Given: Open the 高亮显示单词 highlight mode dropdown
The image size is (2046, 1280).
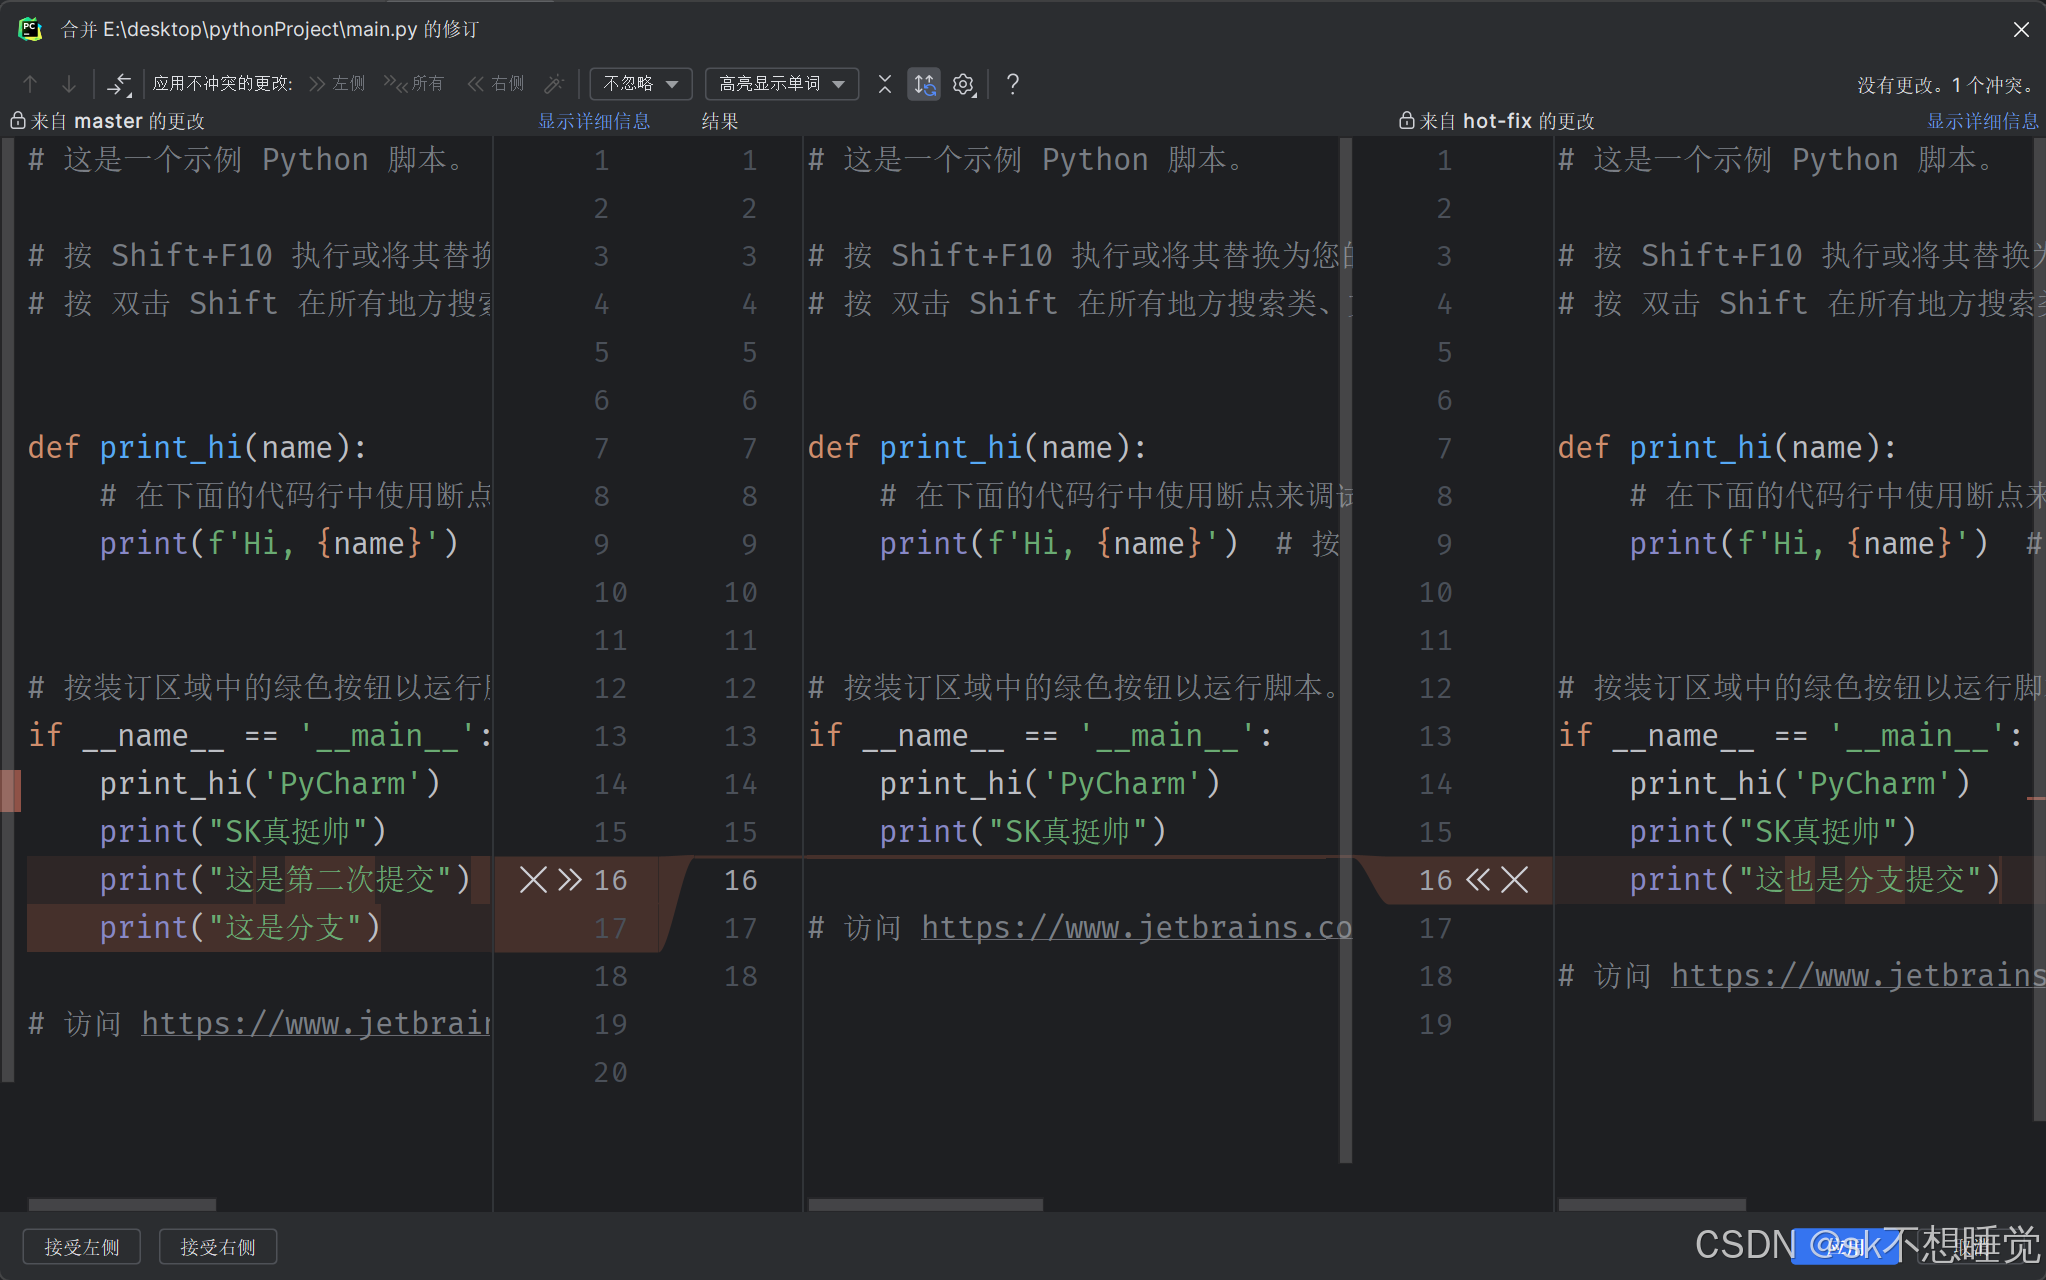Looking at the screenshot, I should pos(781,84).
